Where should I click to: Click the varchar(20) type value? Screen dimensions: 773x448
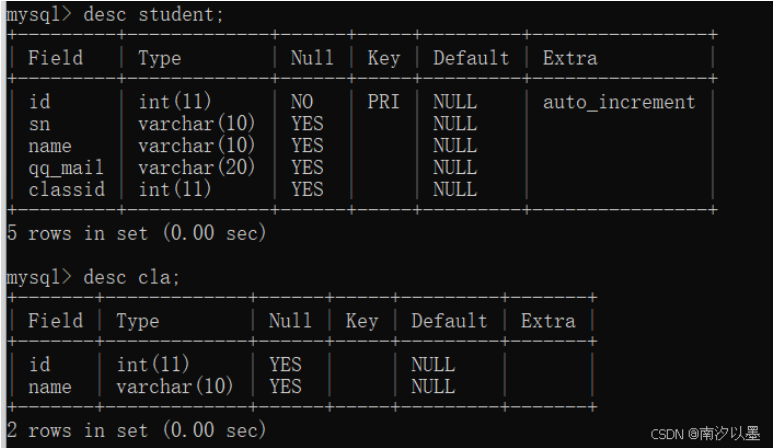tap(196, 168)
